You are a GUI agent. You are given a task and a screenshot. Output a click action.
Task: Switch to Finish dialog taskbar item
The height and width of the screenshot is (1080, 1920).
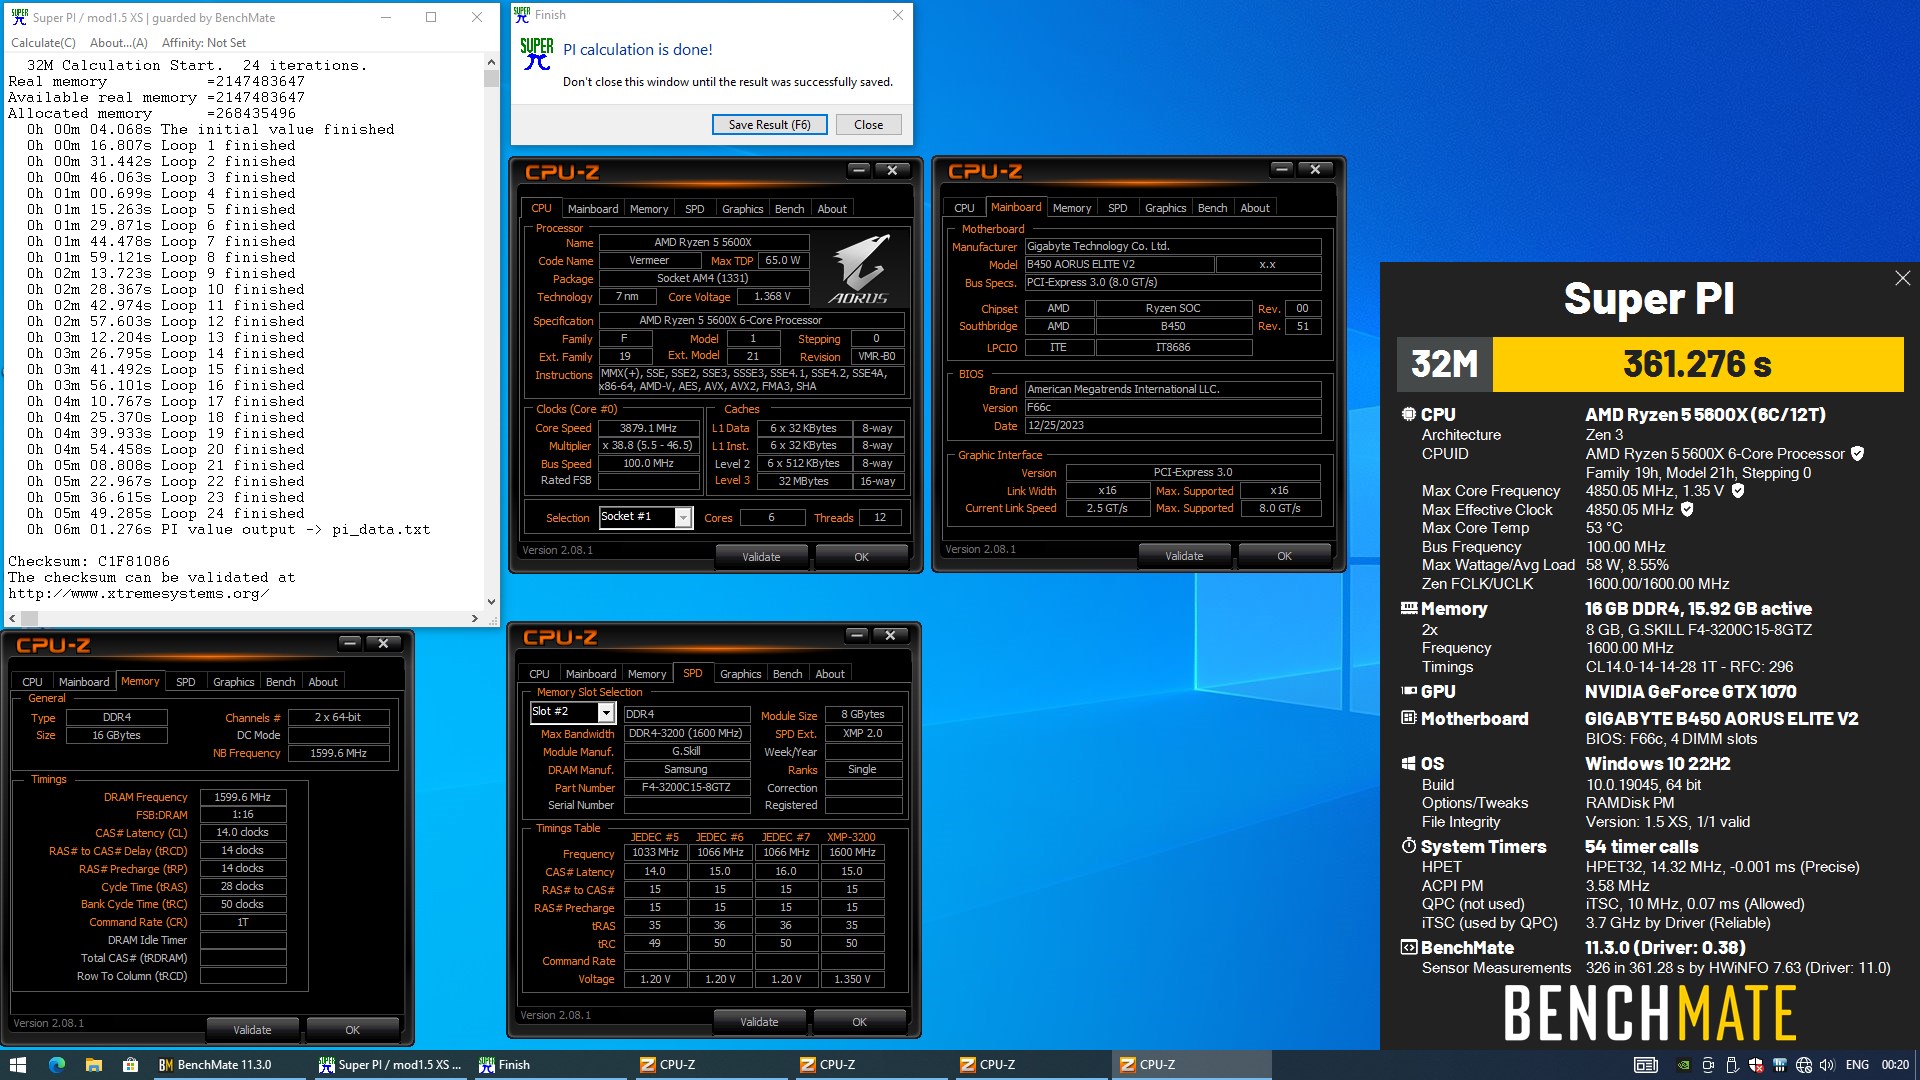tap(550, 1065)
